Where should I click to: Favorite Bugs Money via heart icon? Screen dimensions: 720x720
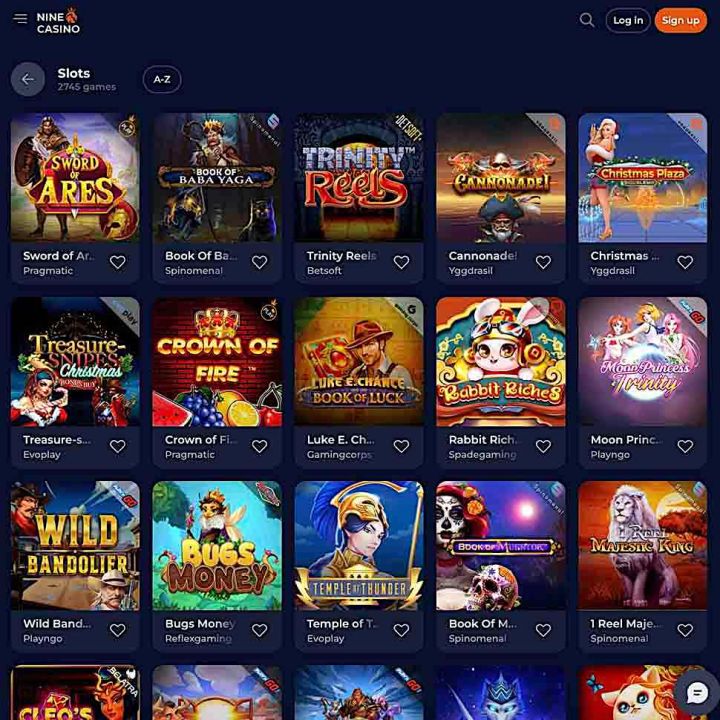(x=259, y=630)
